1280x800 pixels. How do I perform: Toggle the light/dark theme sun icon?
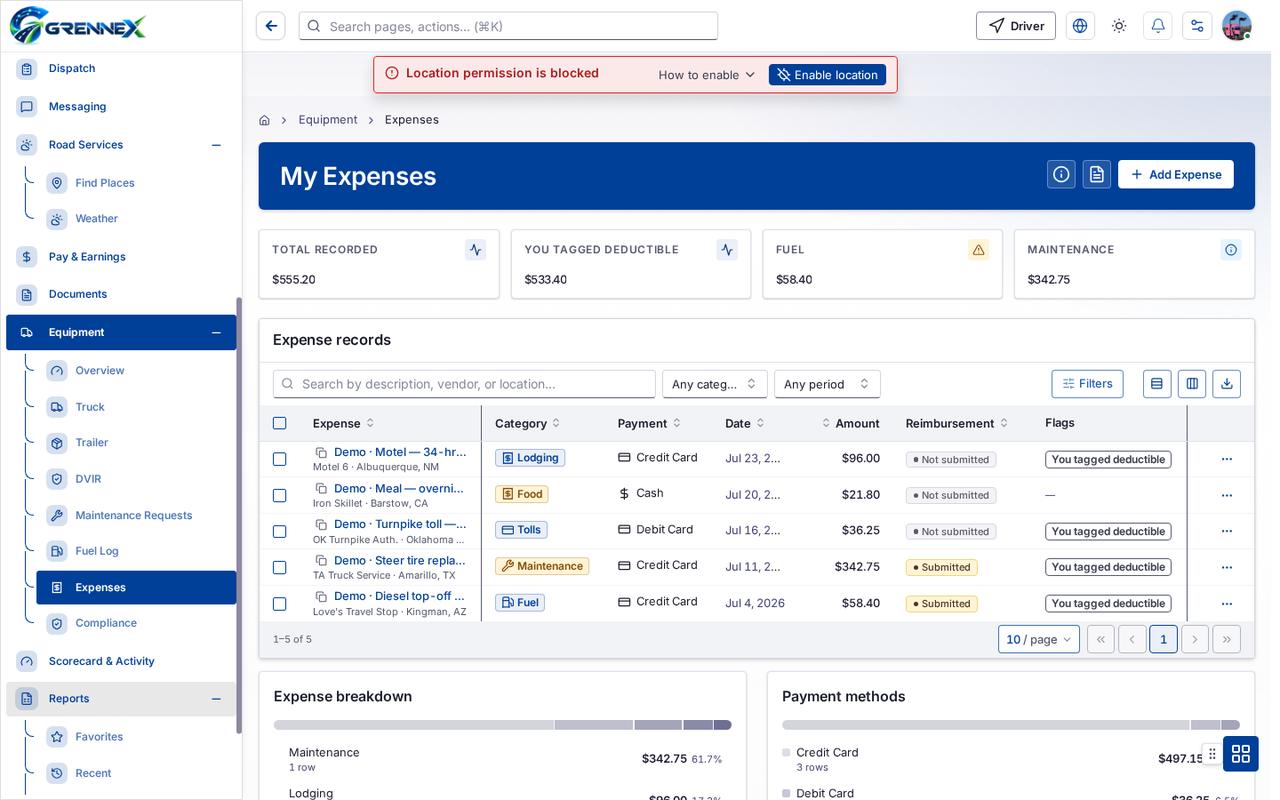(x=1119, y=26)
